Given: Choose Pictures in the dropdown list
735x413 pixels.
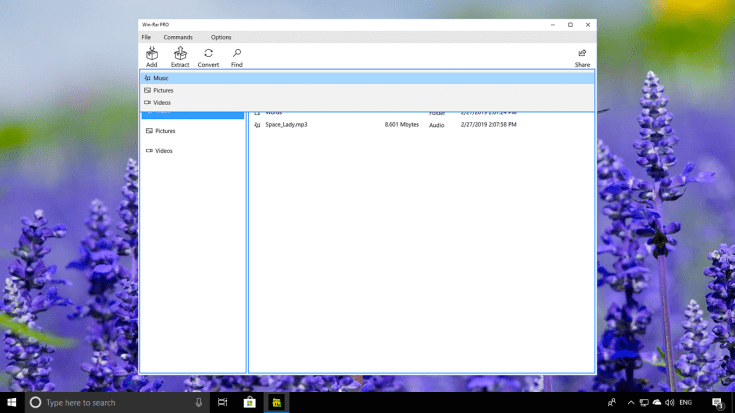Looking at the screenshot, I should pyautogui.click(x=163, y=90).
